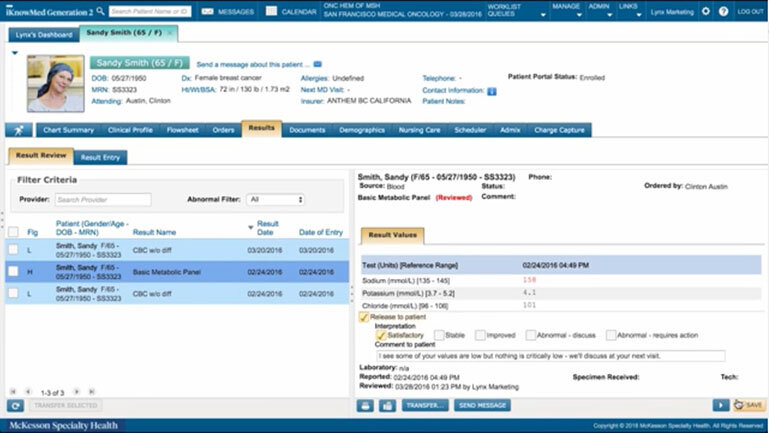769x433 pixels.
Task: Open the Result Entry tab
Action: [x=100, y=156]
